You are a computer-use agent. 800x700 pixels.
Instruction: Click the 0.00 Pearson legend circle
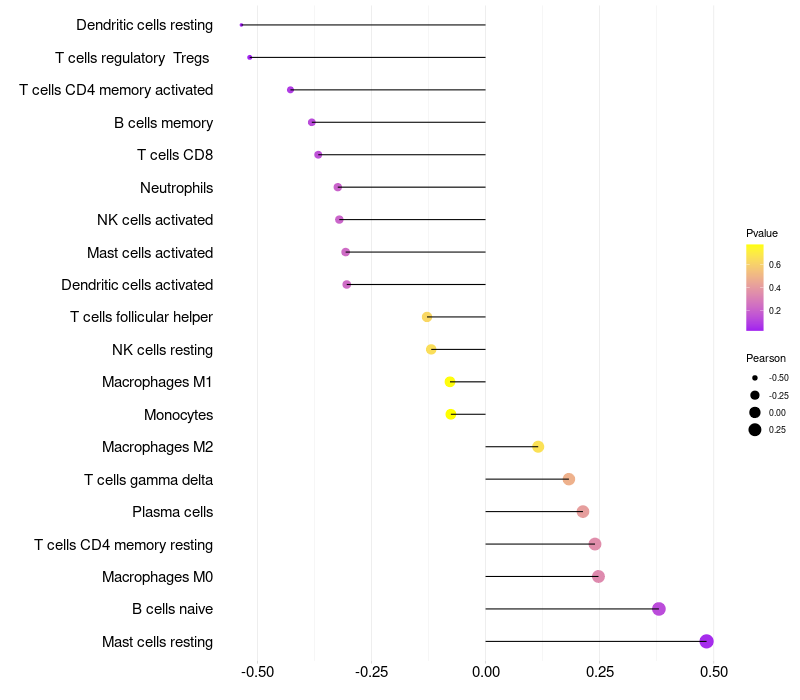click(x=755, y=412)
